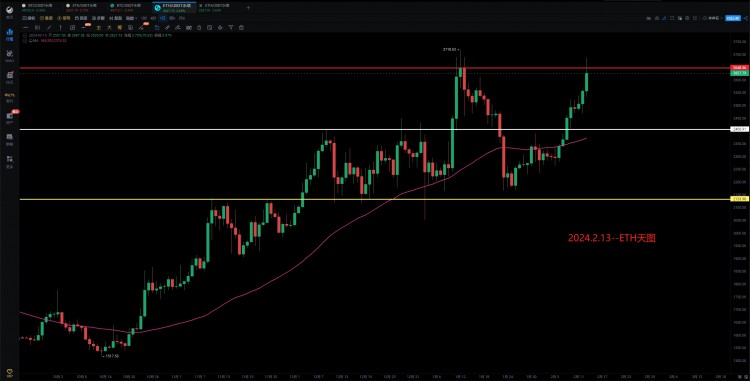The image size is (750, 381).
Task: Click the copy drawing icon
Action: click(131, 27)
